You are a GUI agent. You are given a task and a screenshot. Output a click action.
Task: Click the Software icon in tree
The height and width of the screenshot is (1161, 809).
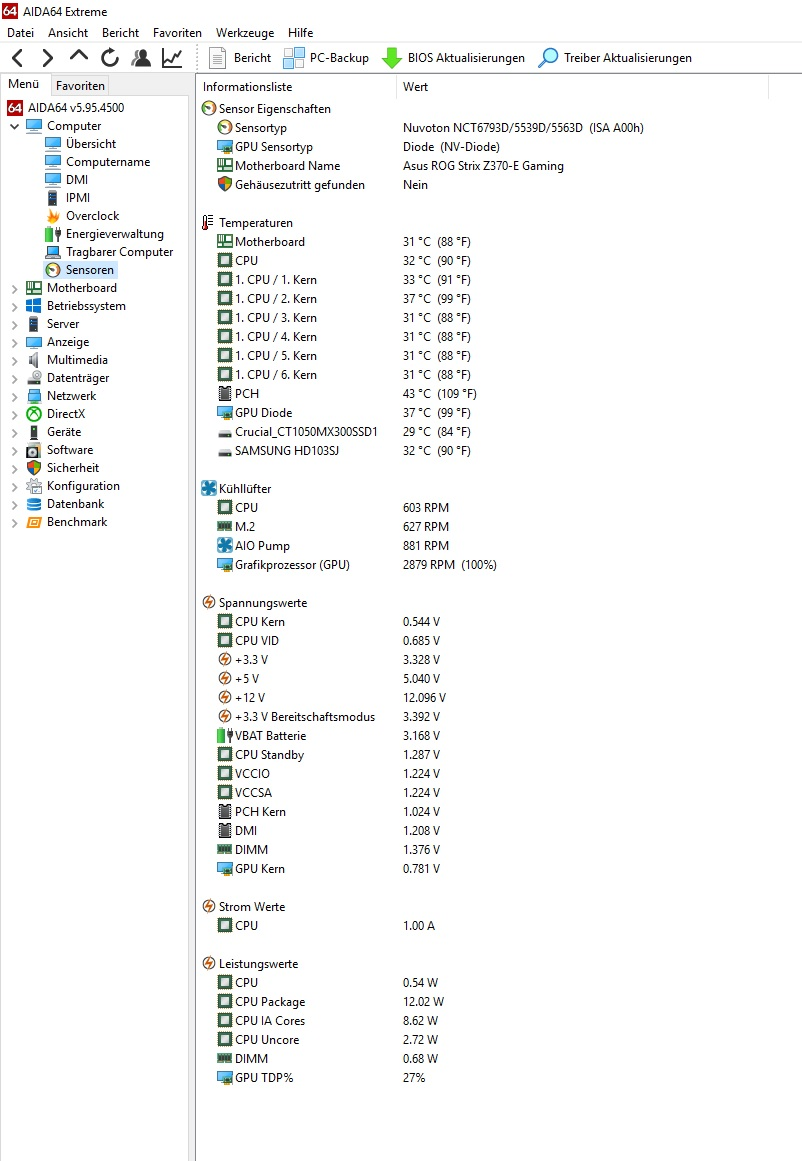click(34, 450)
